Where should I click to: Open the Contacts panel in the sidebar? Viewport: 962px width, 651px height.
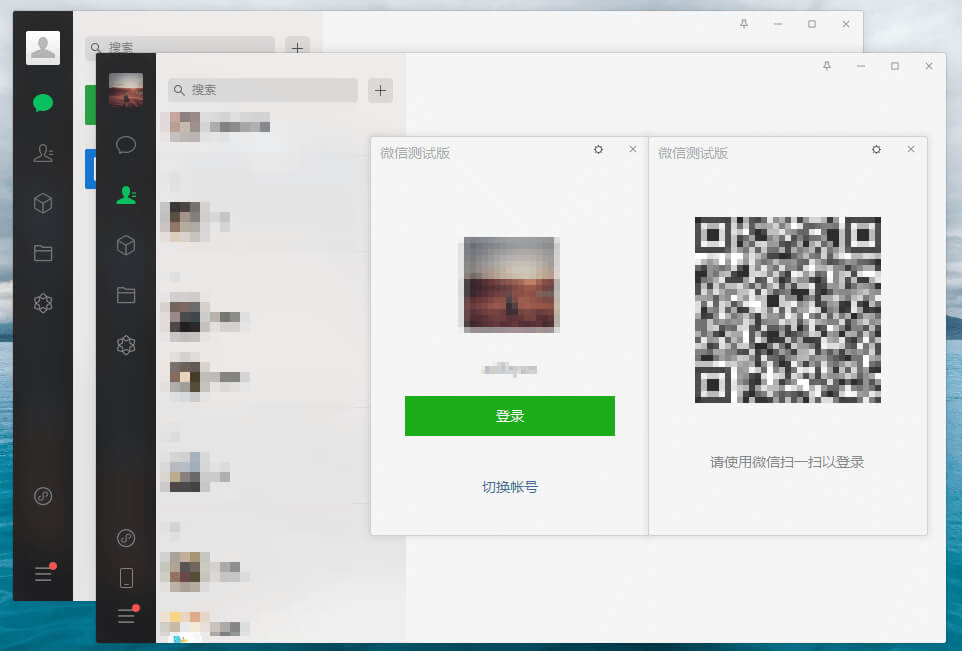[125, 195]
